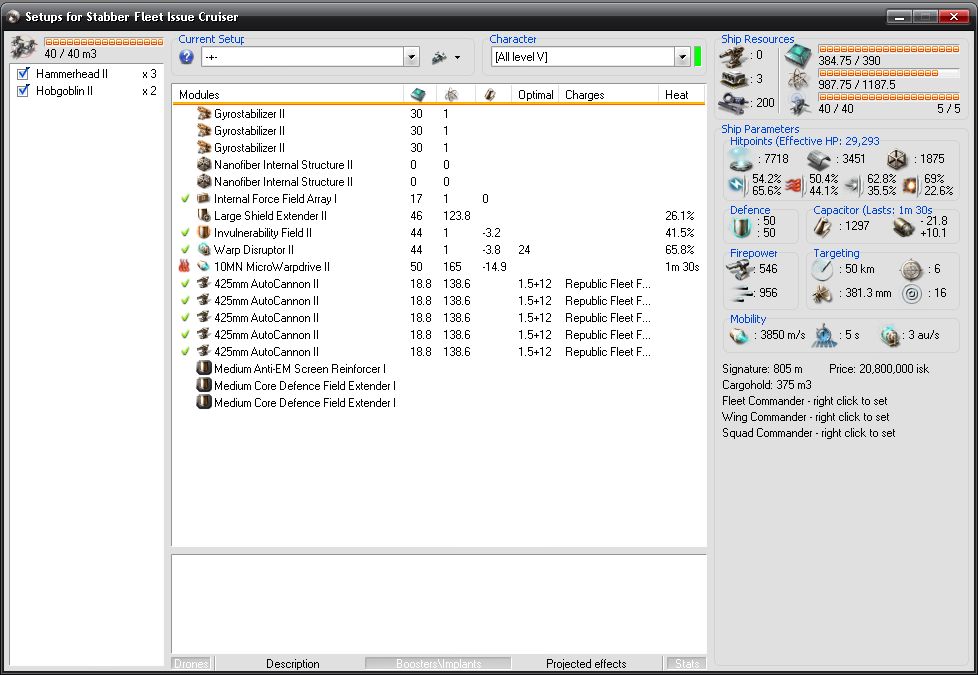Image resolution: width=978 pixels, height=675 pixels.
Task: Click the drone bandwidth icon beside 40 / 40
Action: pyautogui.click(x=799, y=104)
